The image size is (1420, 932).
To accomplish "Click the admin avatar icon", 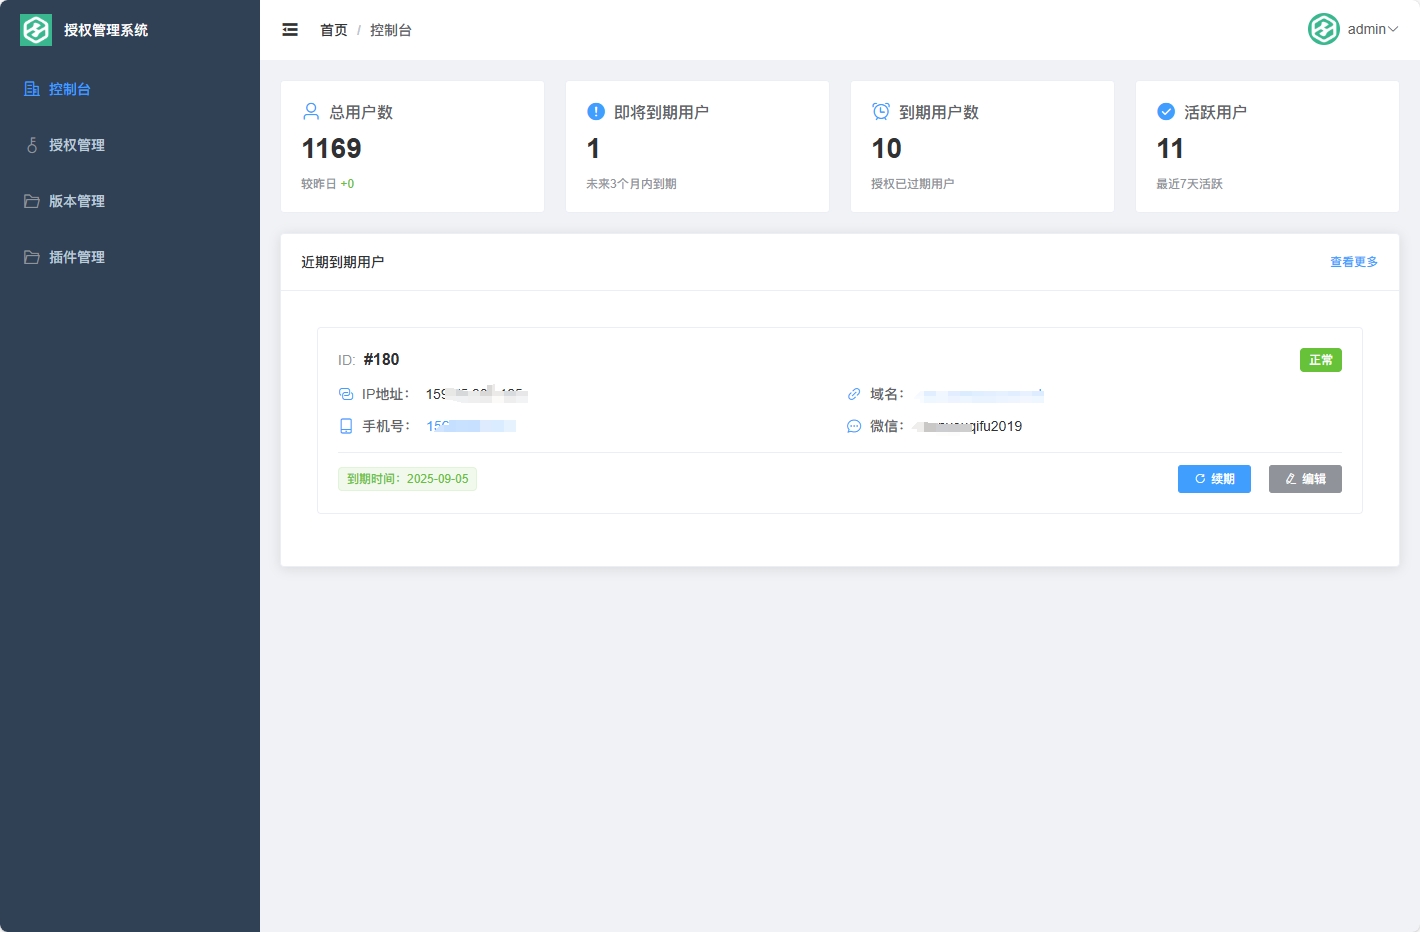I will (x=1323, y=29).
